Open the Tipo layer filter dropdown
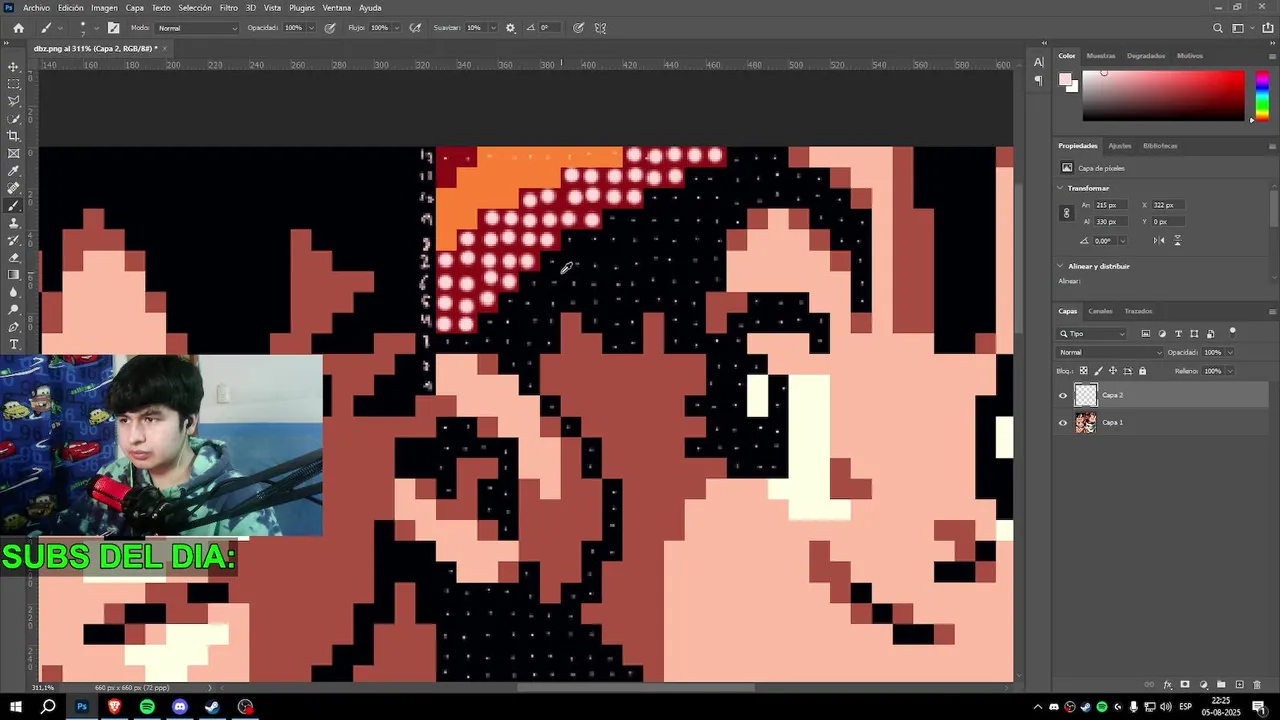Viewport: 1280px width, 720px height. (x=1092, y=334)
